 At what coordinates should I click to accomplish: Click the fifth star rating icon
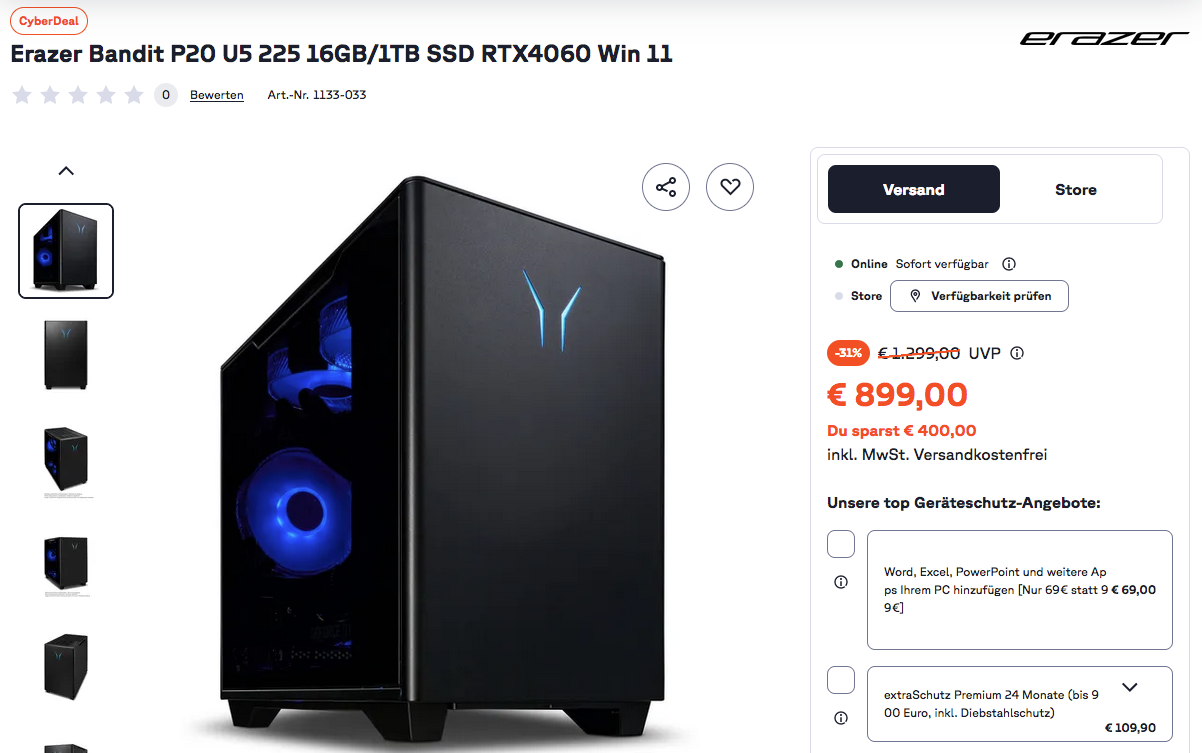pyautogui.click(x=134, y=95)
